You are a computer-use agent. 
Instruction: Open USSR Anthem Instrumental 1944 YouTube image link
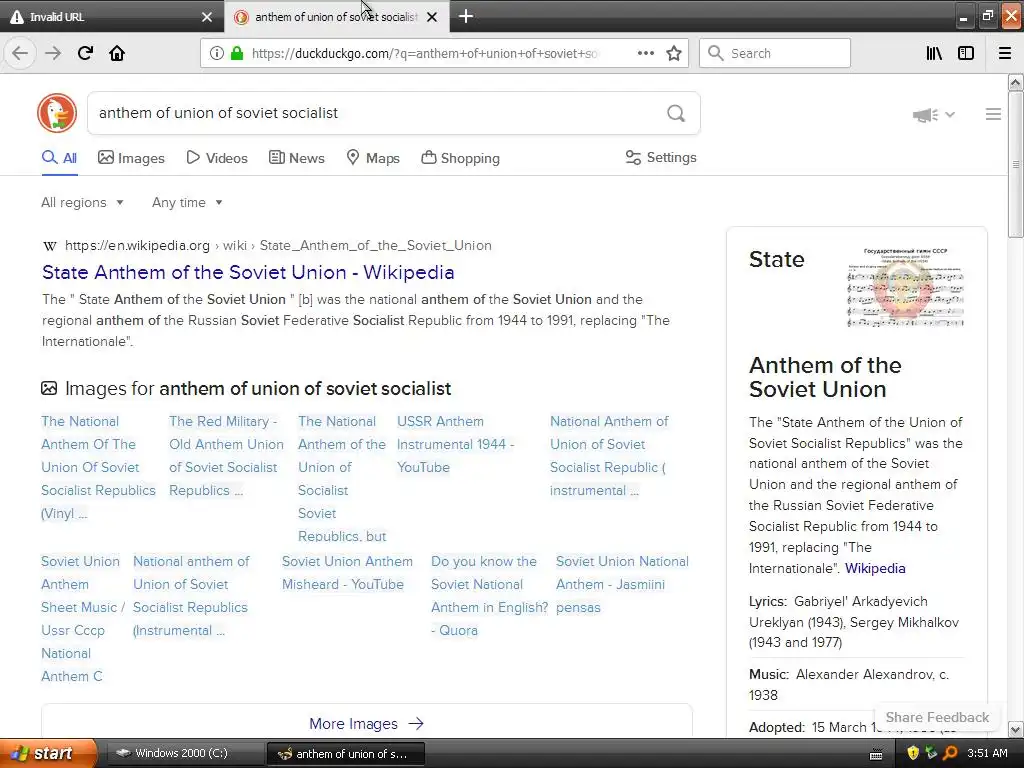tap(455, 444)
